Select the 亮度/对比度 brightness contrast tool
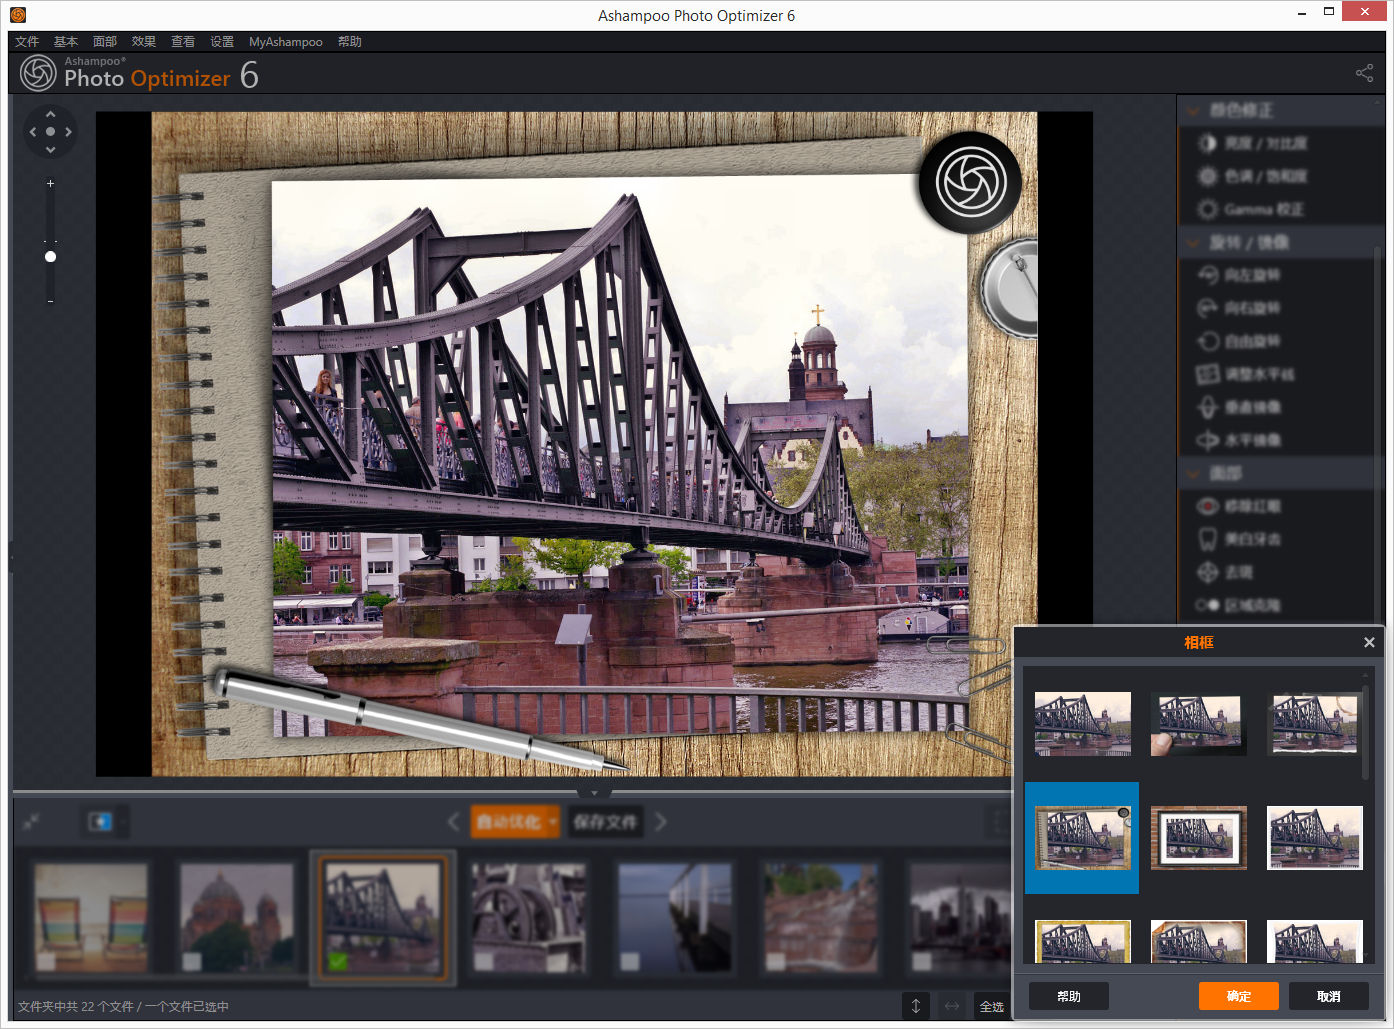 pos(1252,143)
